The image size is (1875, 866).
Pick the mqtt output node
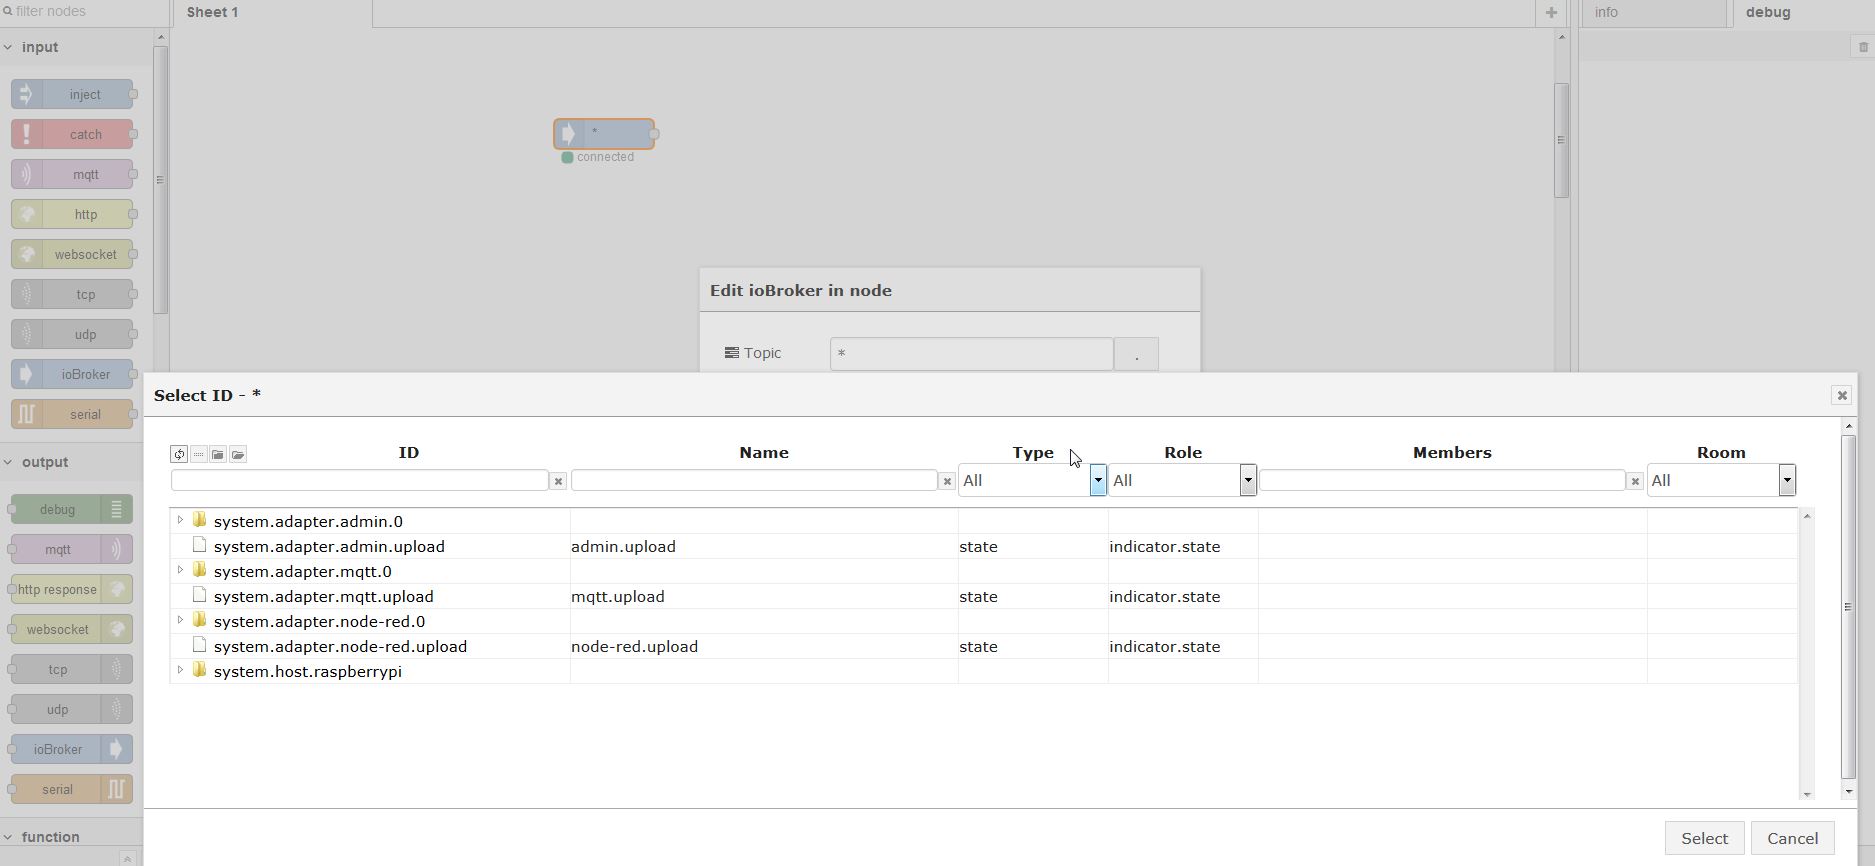72,549
